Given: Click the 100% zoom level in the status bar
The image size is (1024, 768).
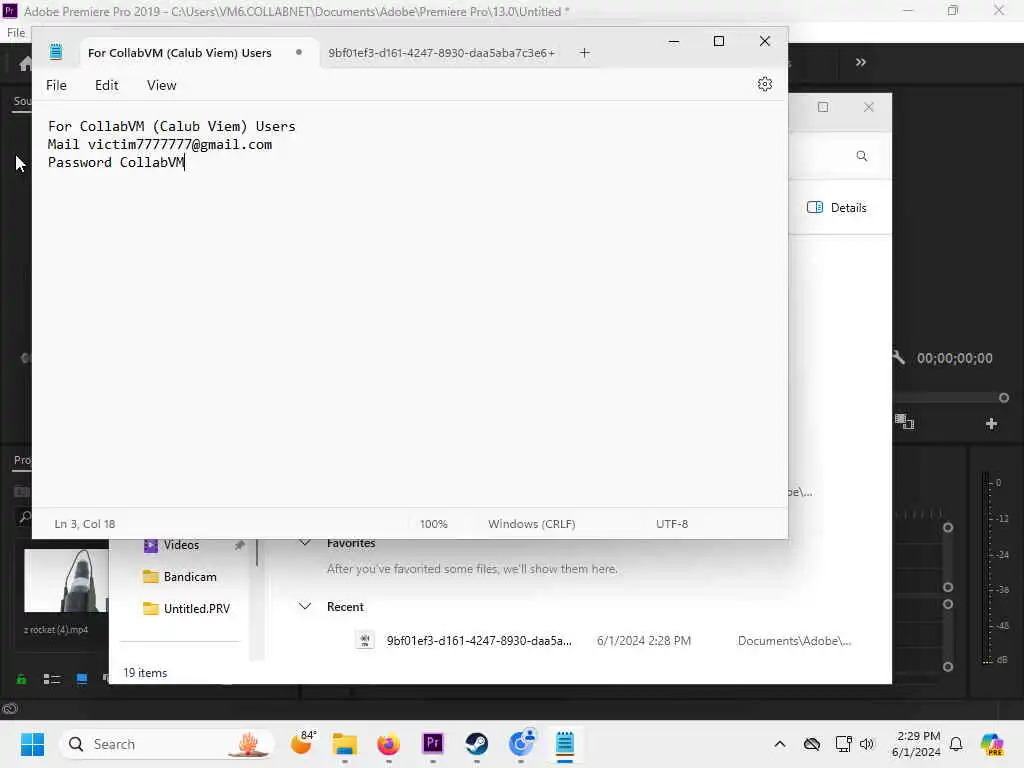Looking at the screenshot, I should point(434,524).
